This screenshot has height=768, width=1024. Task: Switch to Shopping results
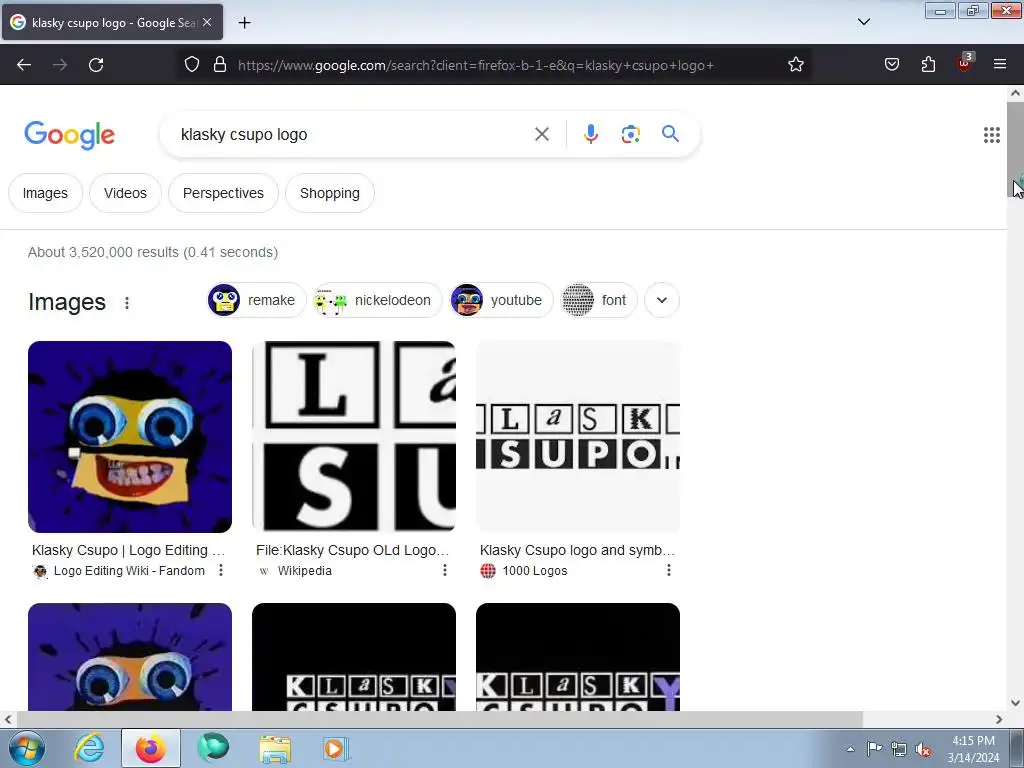click(330, 193)
